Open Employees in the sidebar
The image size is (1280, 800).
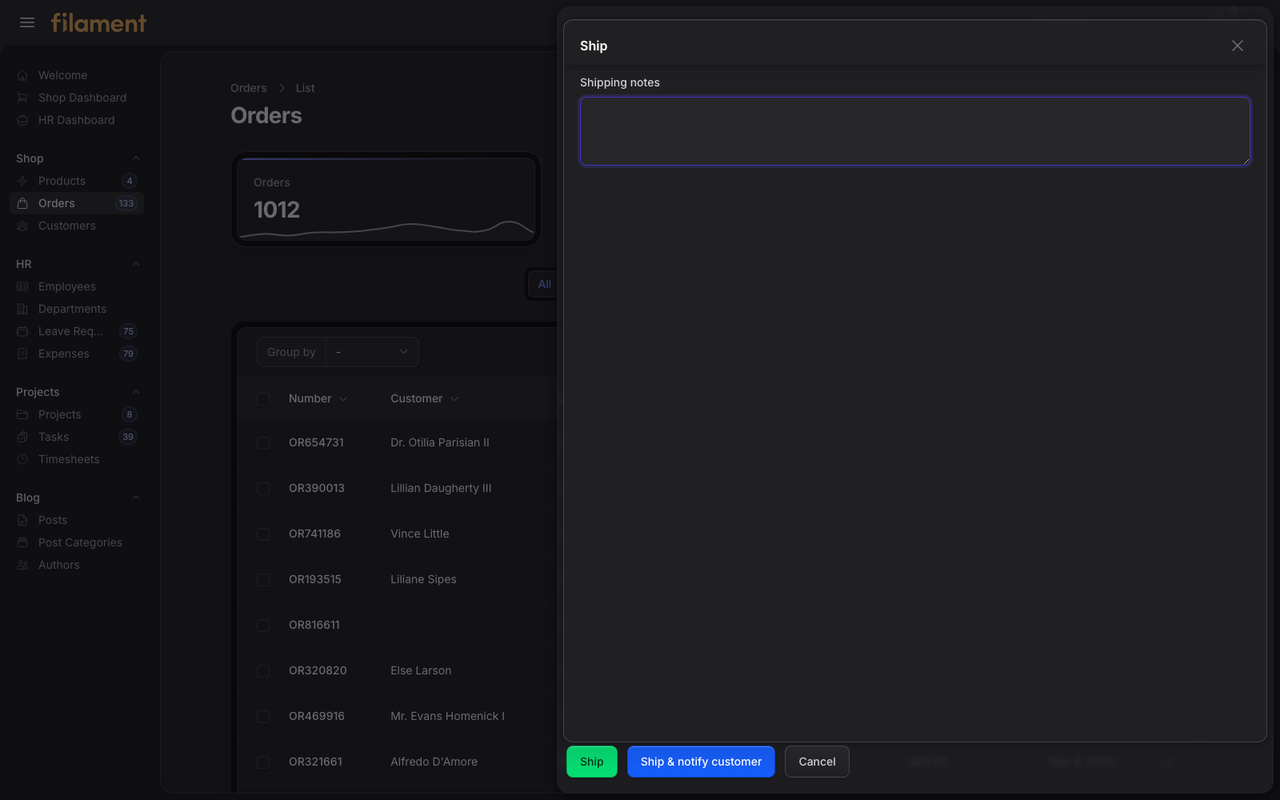tap(77, 287)
